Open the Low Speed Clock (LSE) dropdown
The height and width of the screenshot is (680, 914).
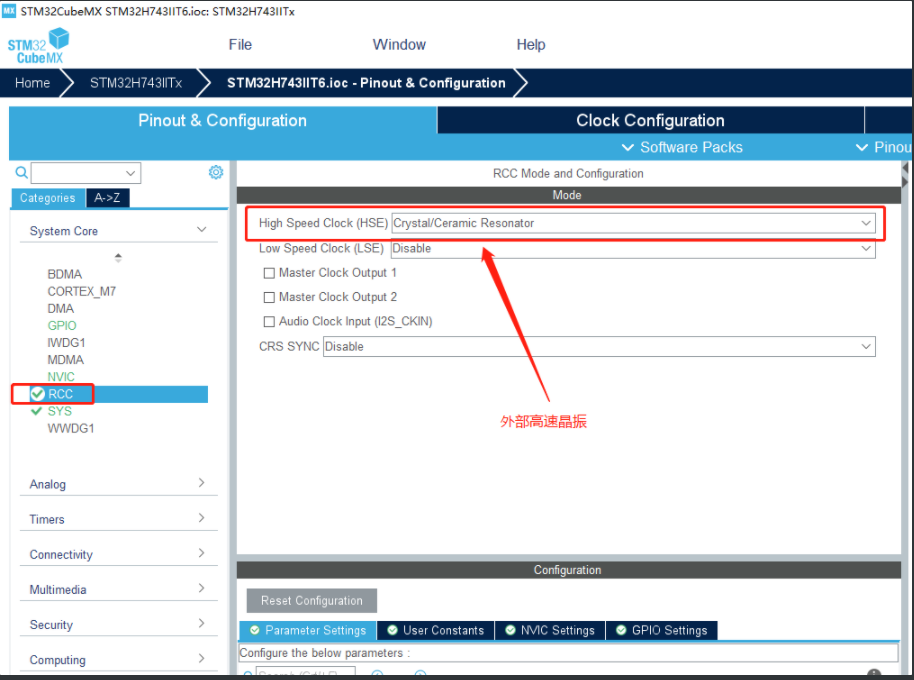633,248
